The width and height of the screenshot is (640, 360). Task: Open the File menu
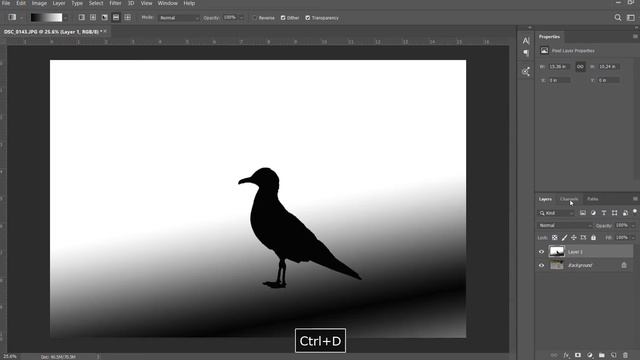click(x=6, y=3)
